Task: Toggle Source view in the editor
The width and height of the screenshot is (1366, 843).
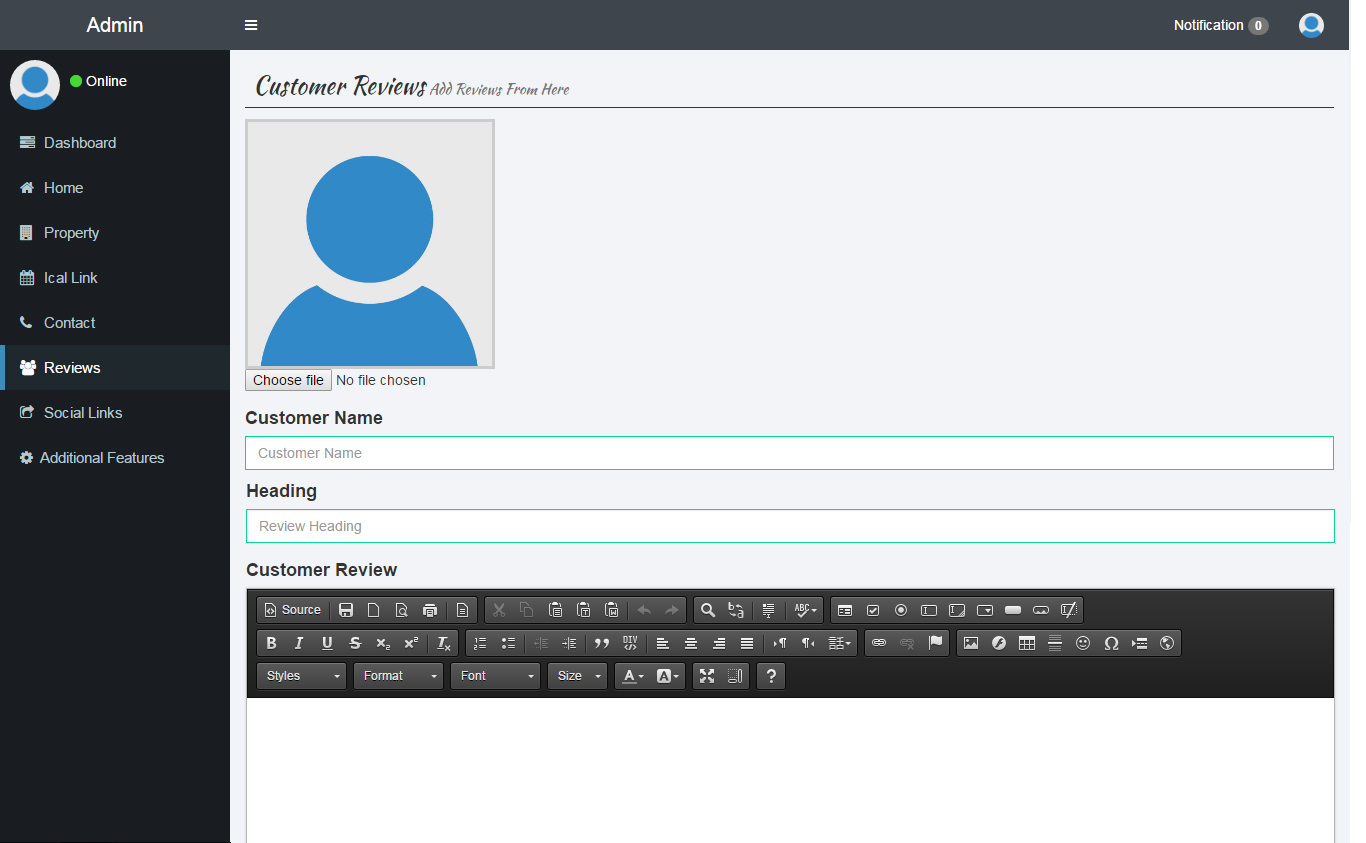Action: tap(293, 610)
